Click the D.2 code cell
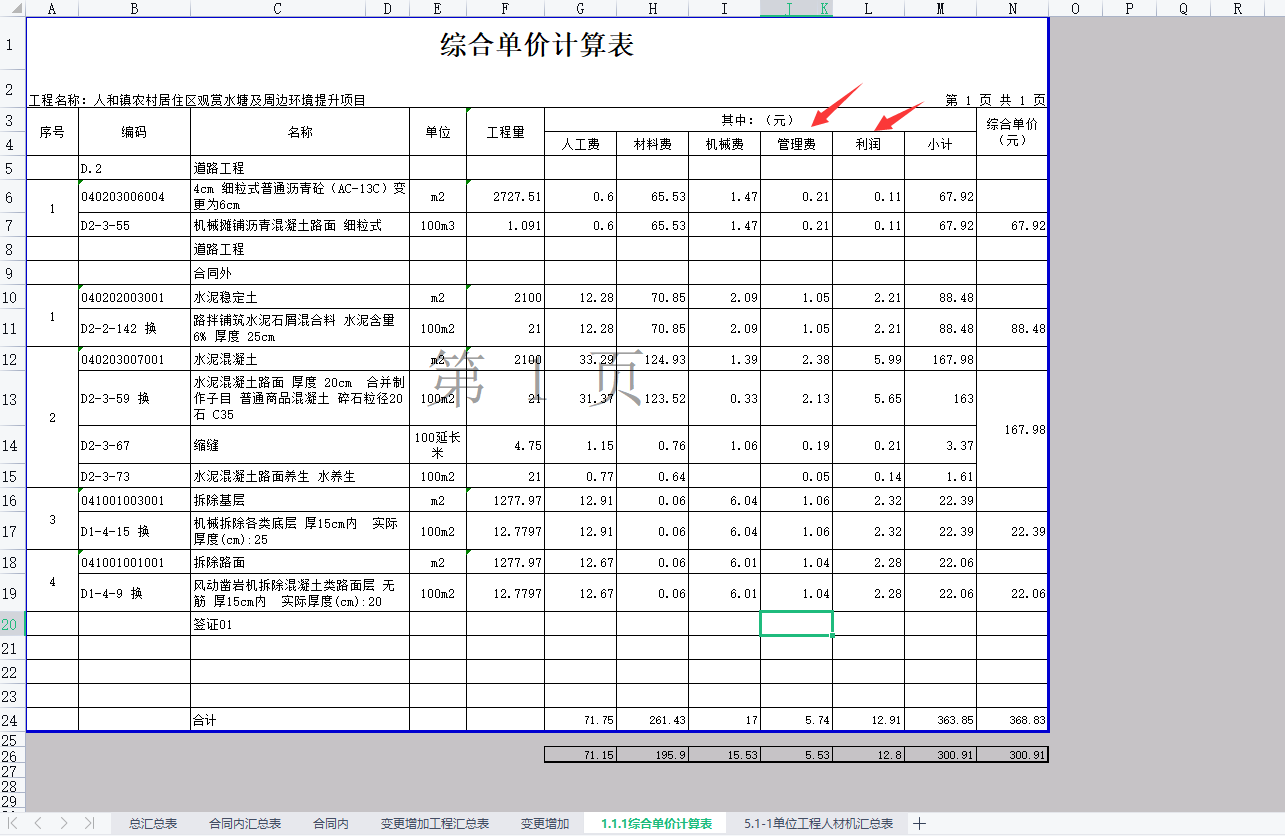The height and width of the screenshot is (836, 1285). click(x=134, y=168)
